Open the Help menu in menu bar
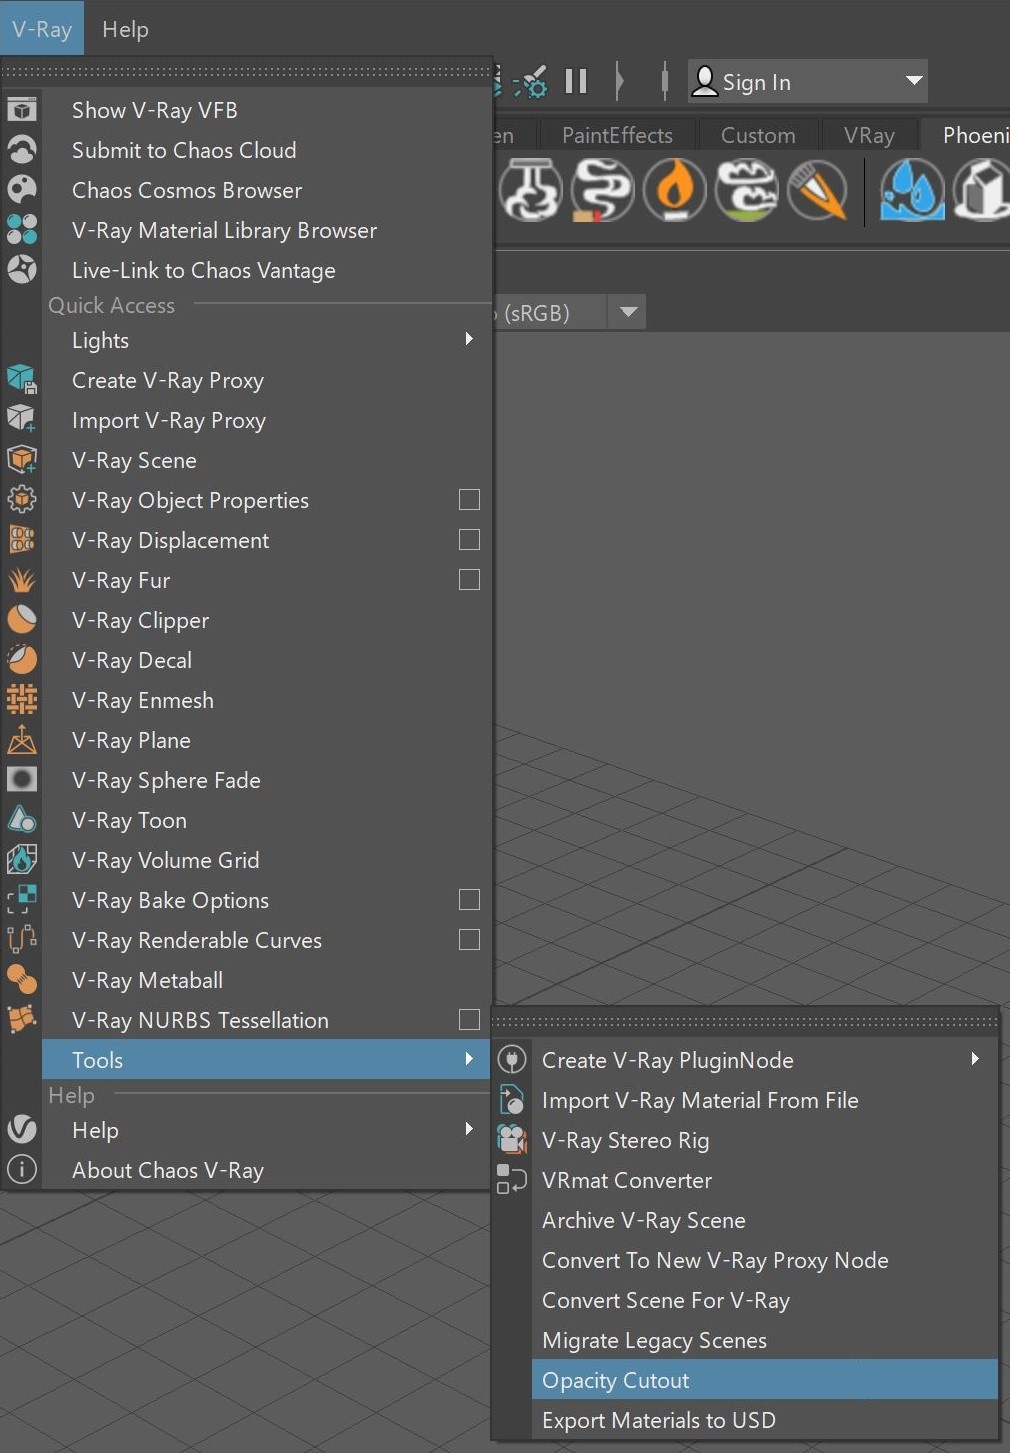 coord(125,29)
